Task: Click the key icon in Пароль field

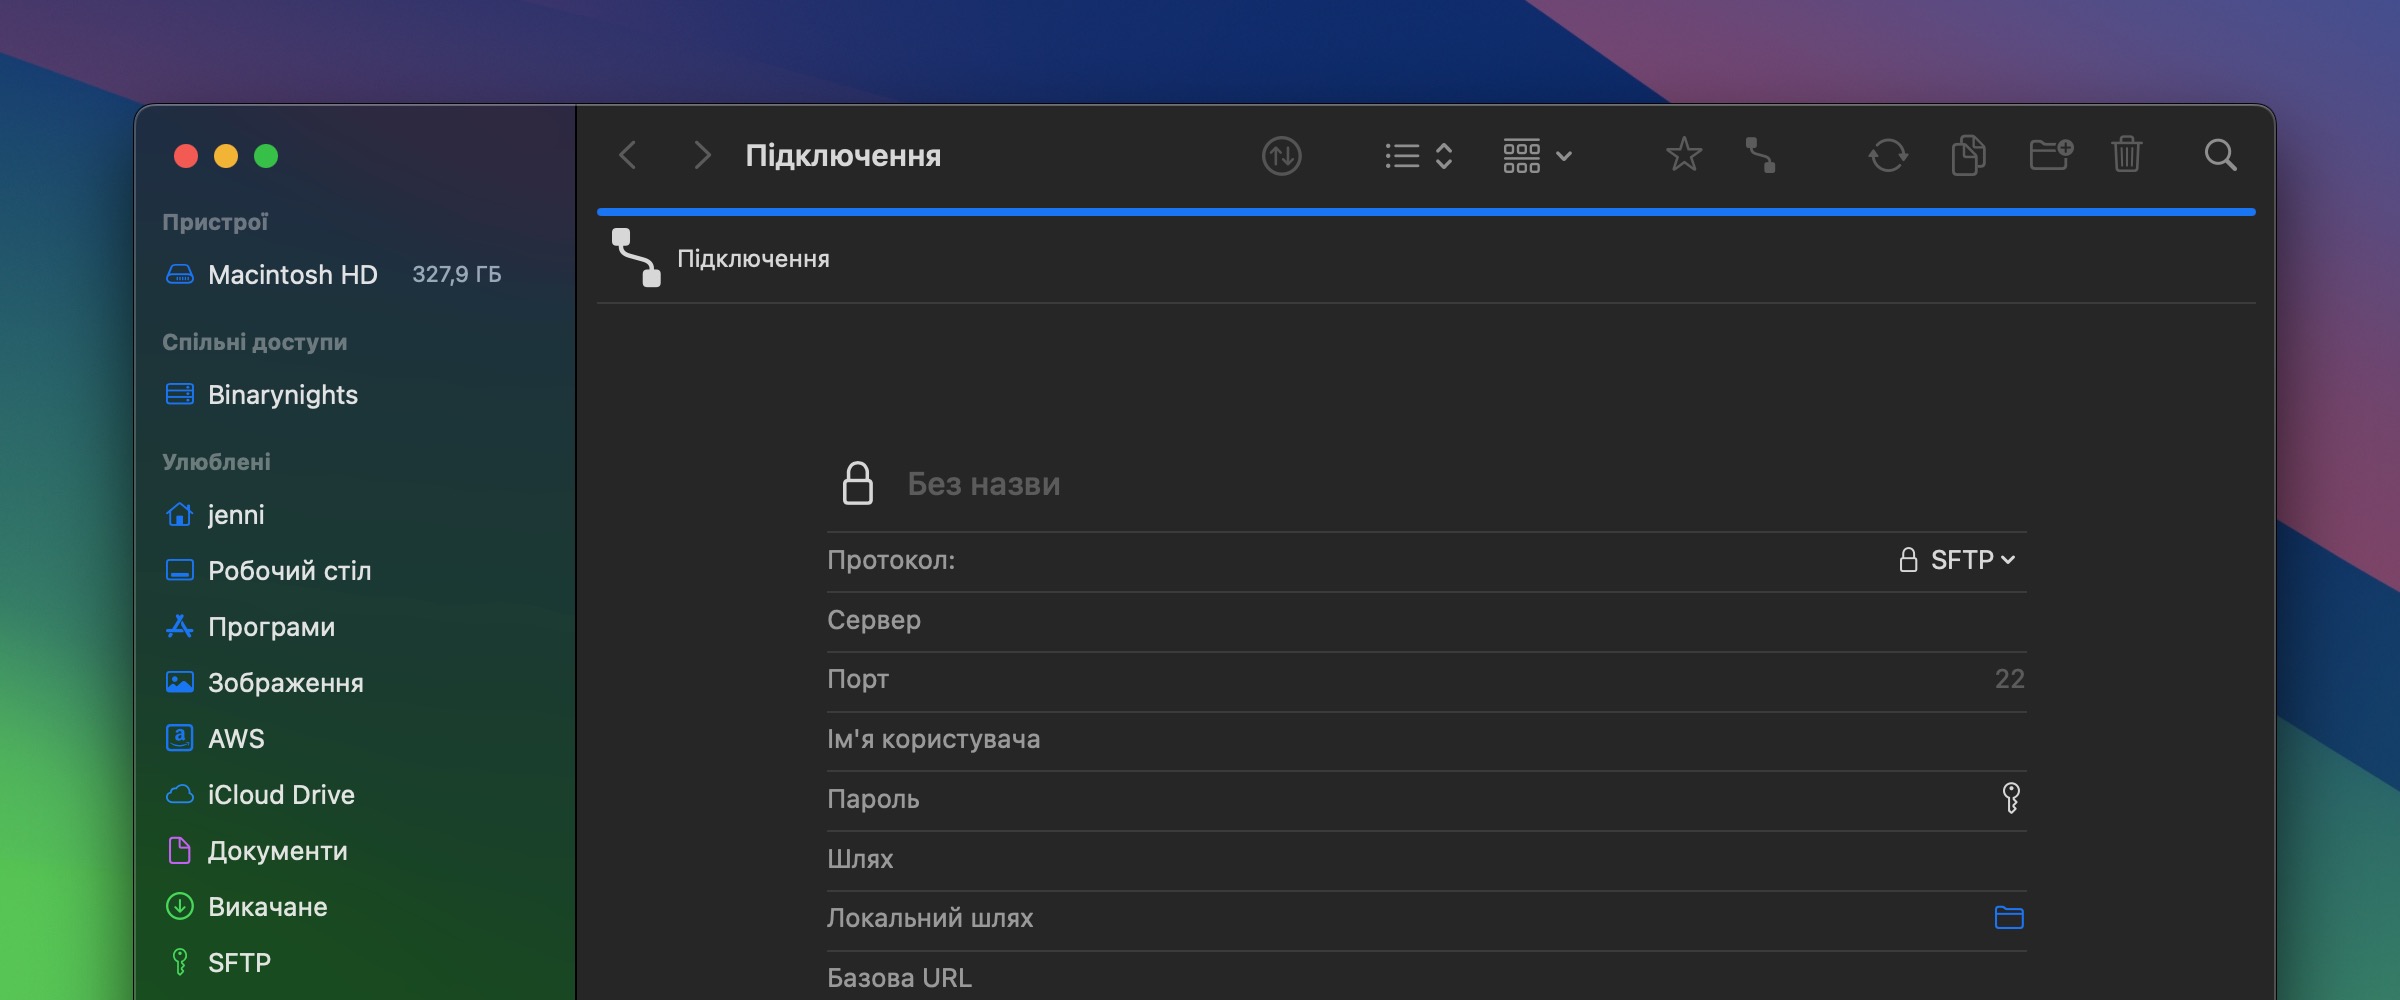Action: click(2011, 798)
